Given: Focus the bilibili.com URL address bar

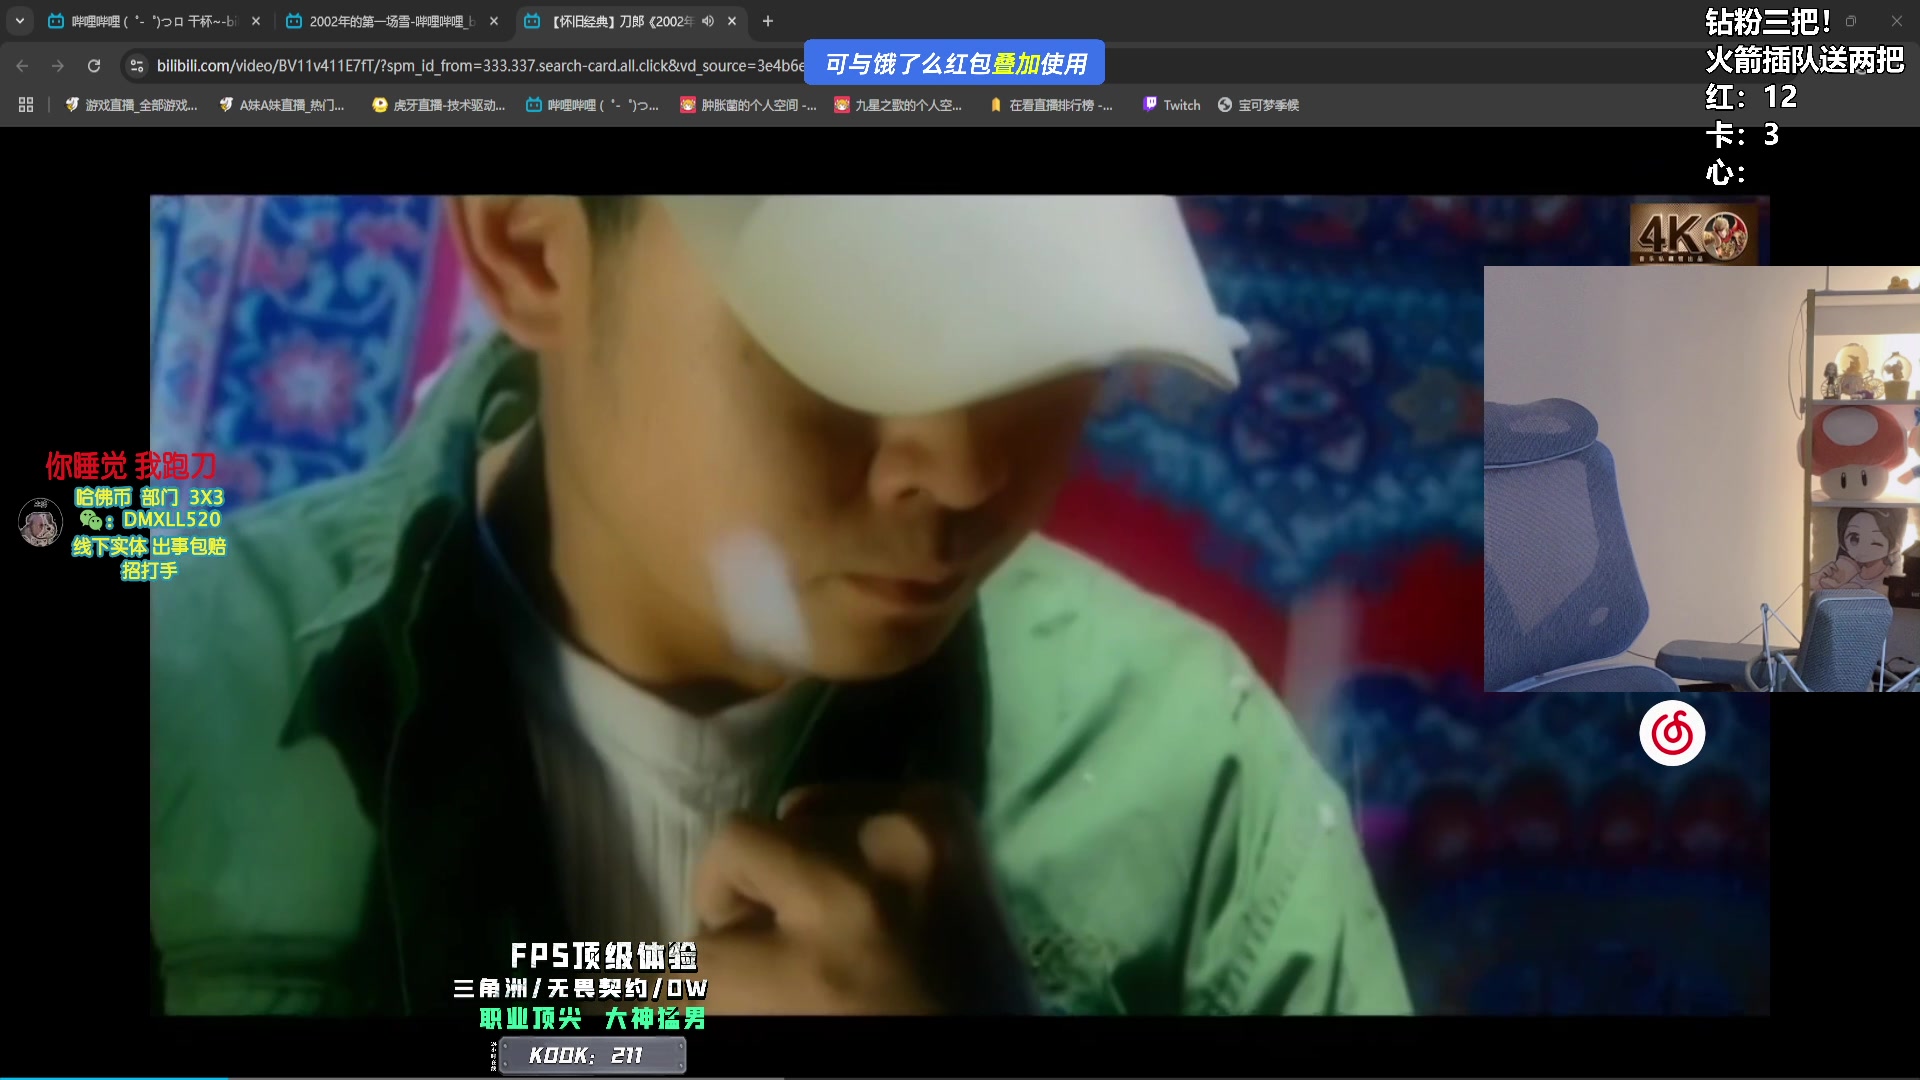Looking at the screenshot, I should click(480, 66).
